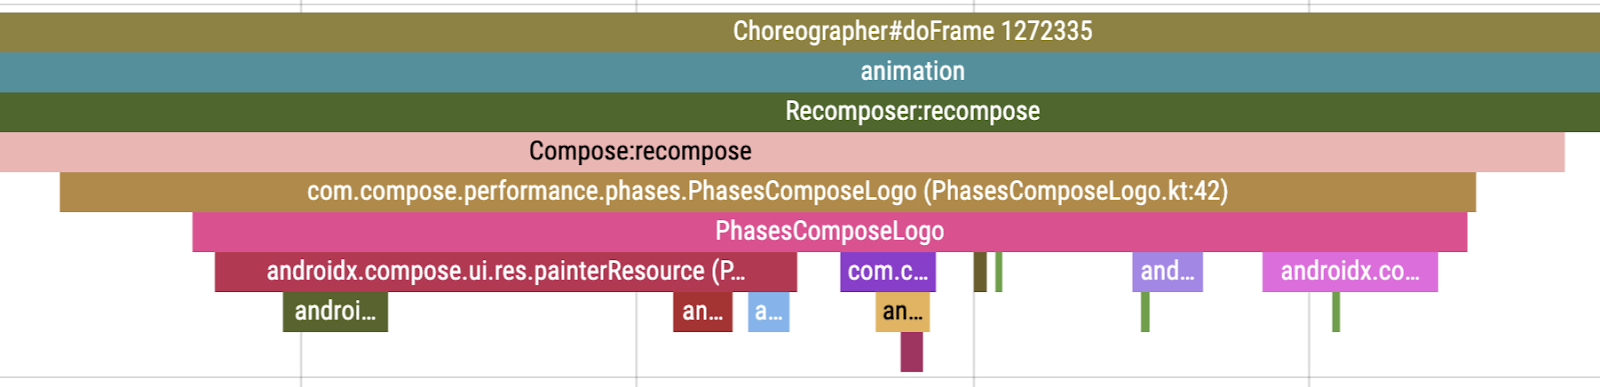Viewport: 1600px width, 387px height.
Task: Select the pink Compose:recompose slice
Action: click(x=782, y=151)
